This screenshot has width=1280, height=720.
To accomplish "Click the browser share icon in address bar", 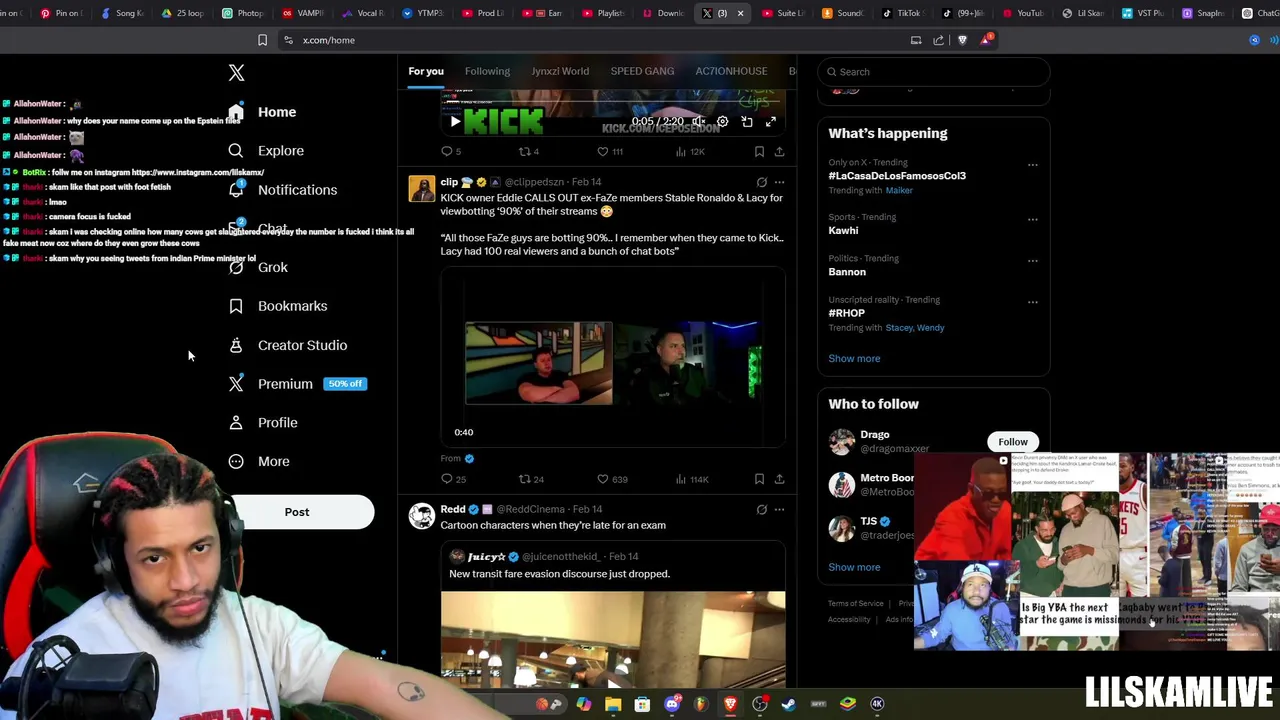I will pos(938,40).
